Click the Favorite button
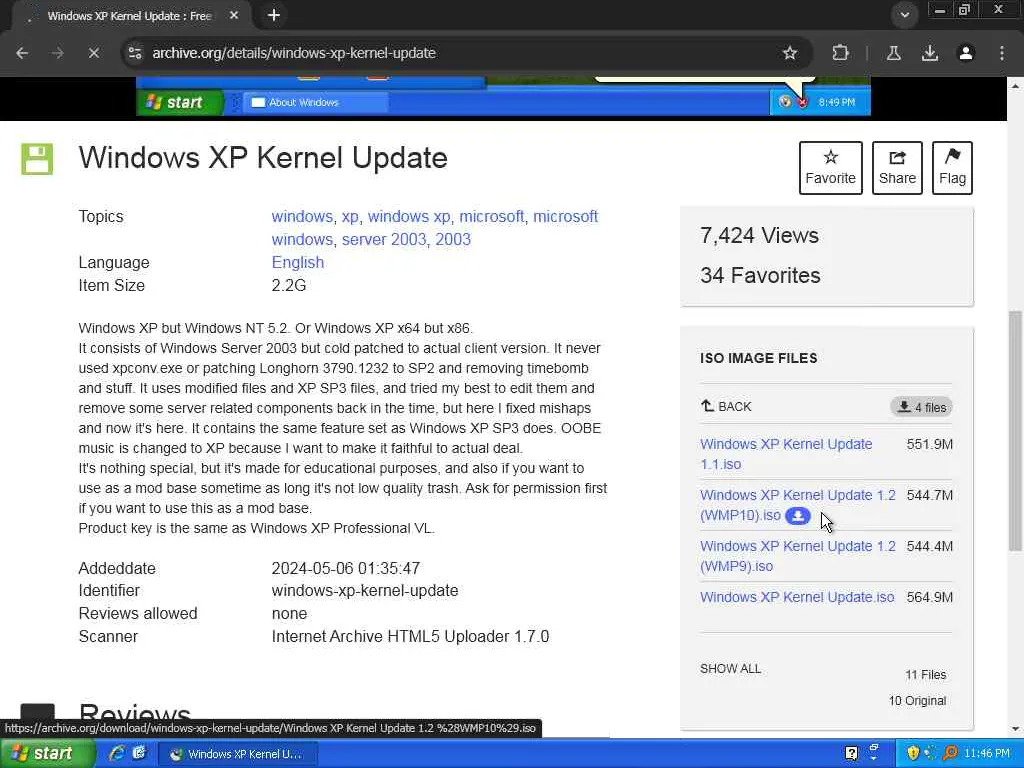 pyautogui.click(x=830, y=168)
